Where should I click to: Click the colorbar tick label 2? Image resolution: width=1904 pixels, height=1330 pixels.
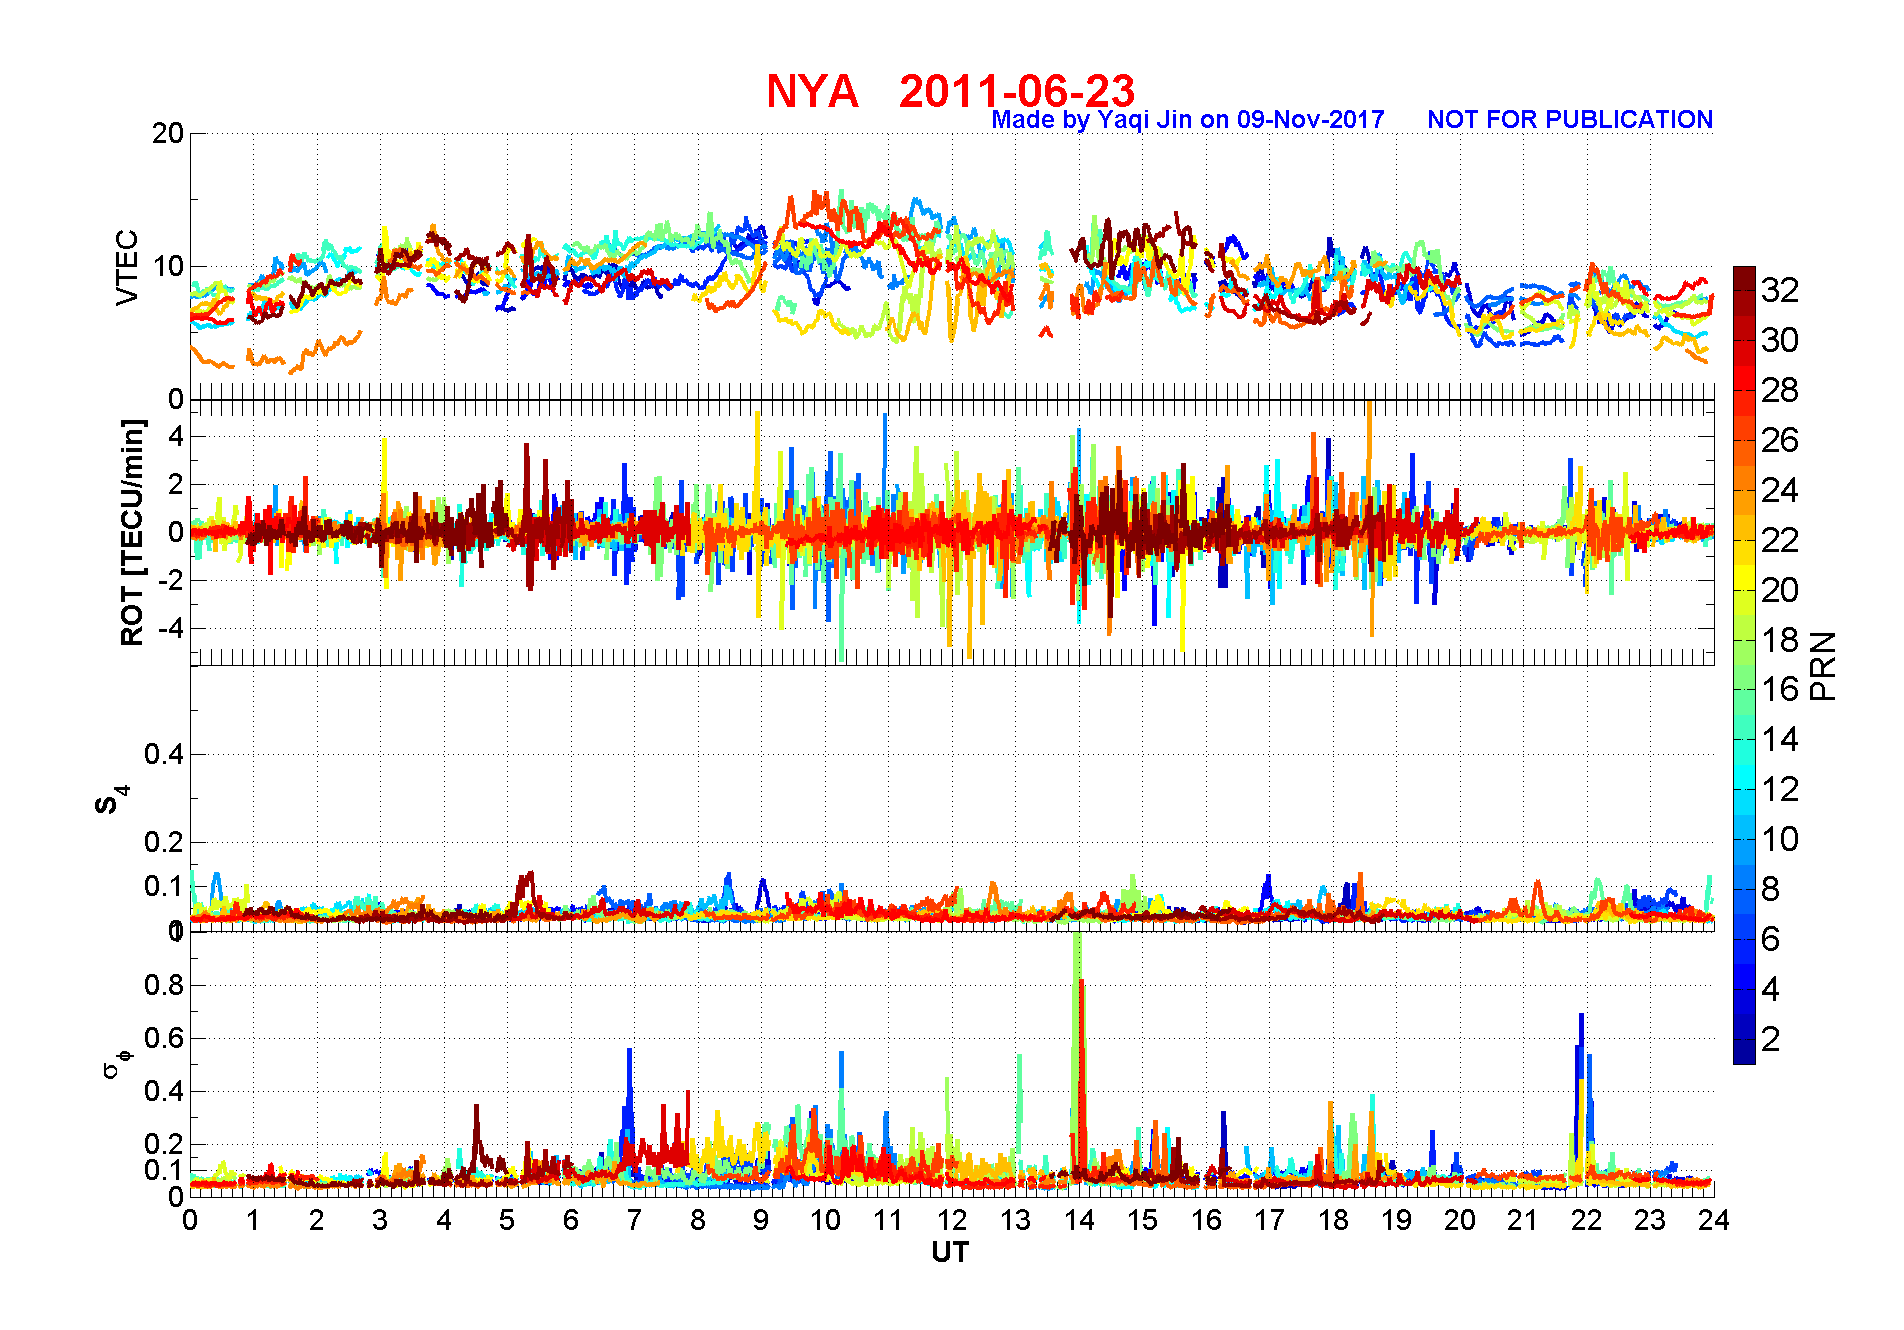(1771, 1039)
